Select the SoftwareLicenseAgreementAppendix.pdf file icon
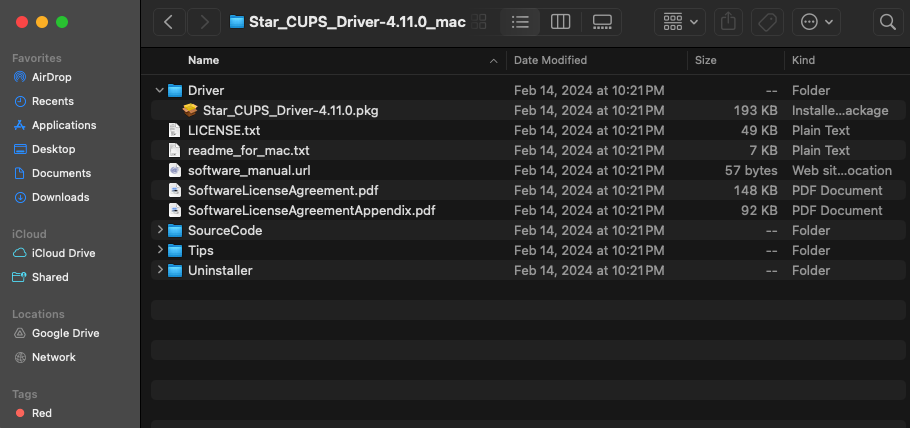Image resolution: width=910 pixels, height=428 pixels. (x=175, y=210)
